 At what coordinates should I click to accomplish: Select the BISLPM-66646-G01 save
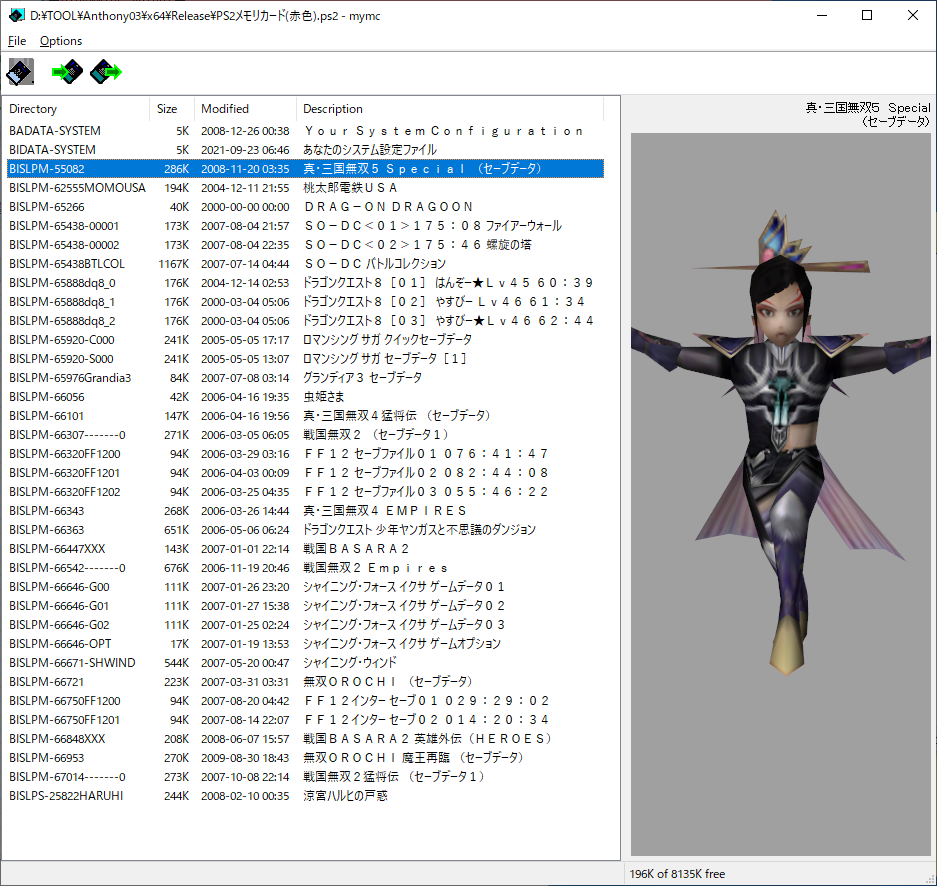[305, 606]
